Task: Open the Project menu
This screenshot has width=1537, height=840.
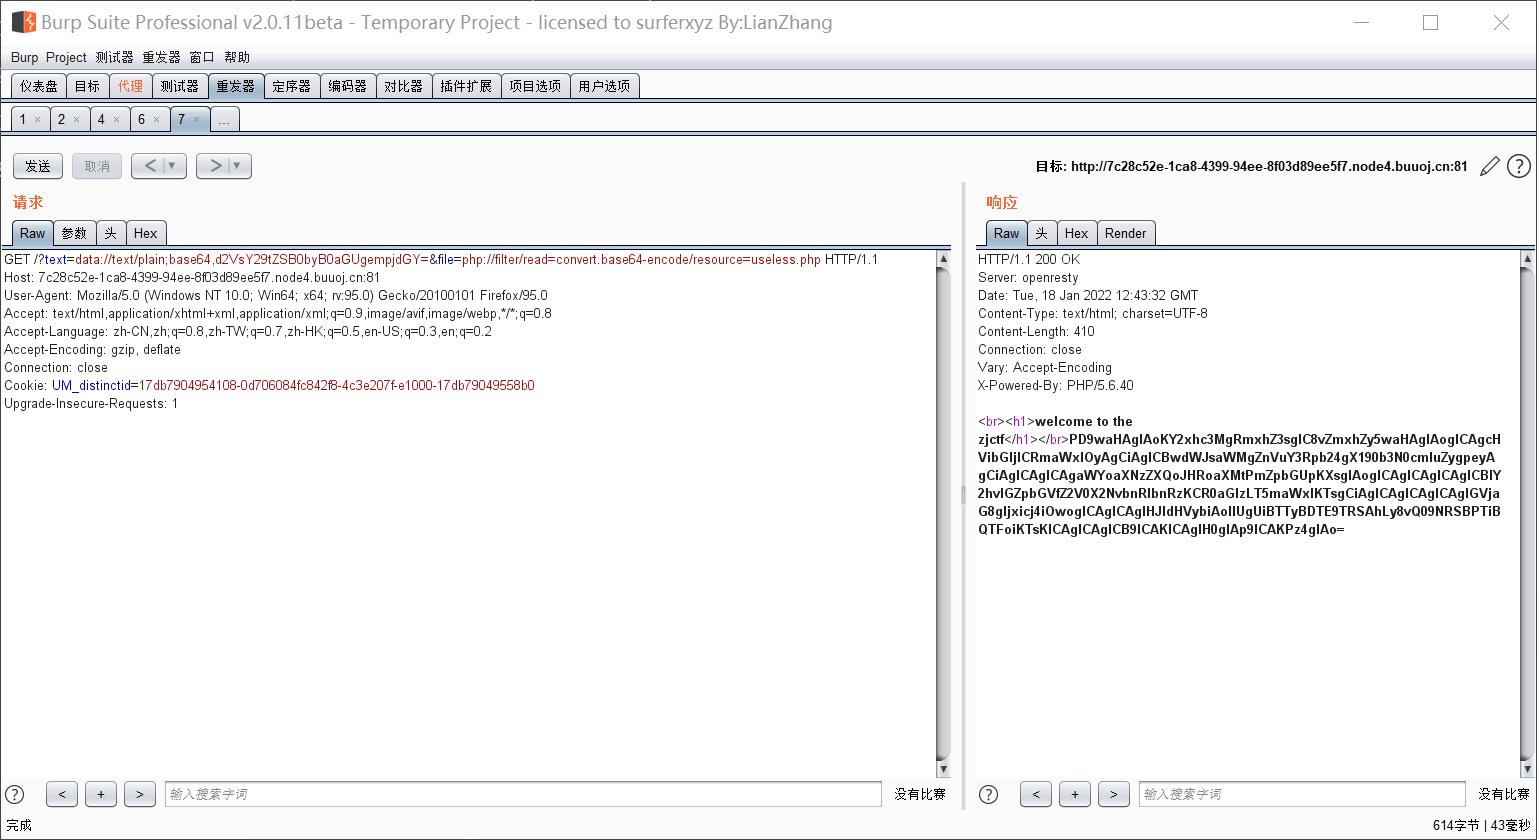Action: [x=66, y=58]
